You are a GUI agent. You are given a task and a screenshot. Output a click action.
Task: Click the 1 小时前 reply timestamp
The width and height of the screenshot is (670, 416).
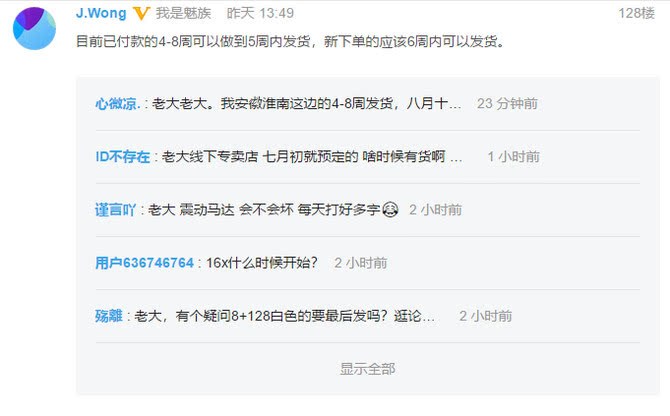[514, 157]
